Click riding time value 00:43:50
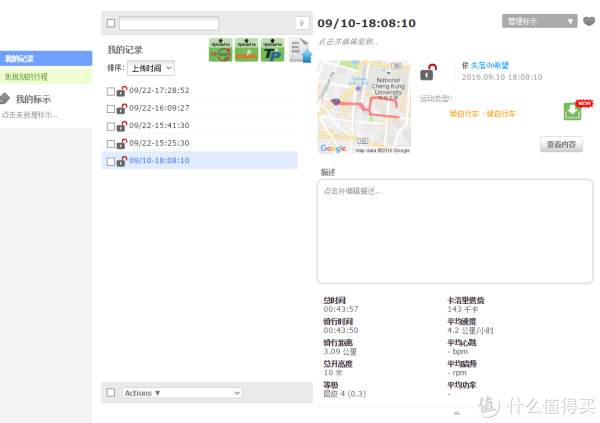600x423 pixels. [341, 330]
